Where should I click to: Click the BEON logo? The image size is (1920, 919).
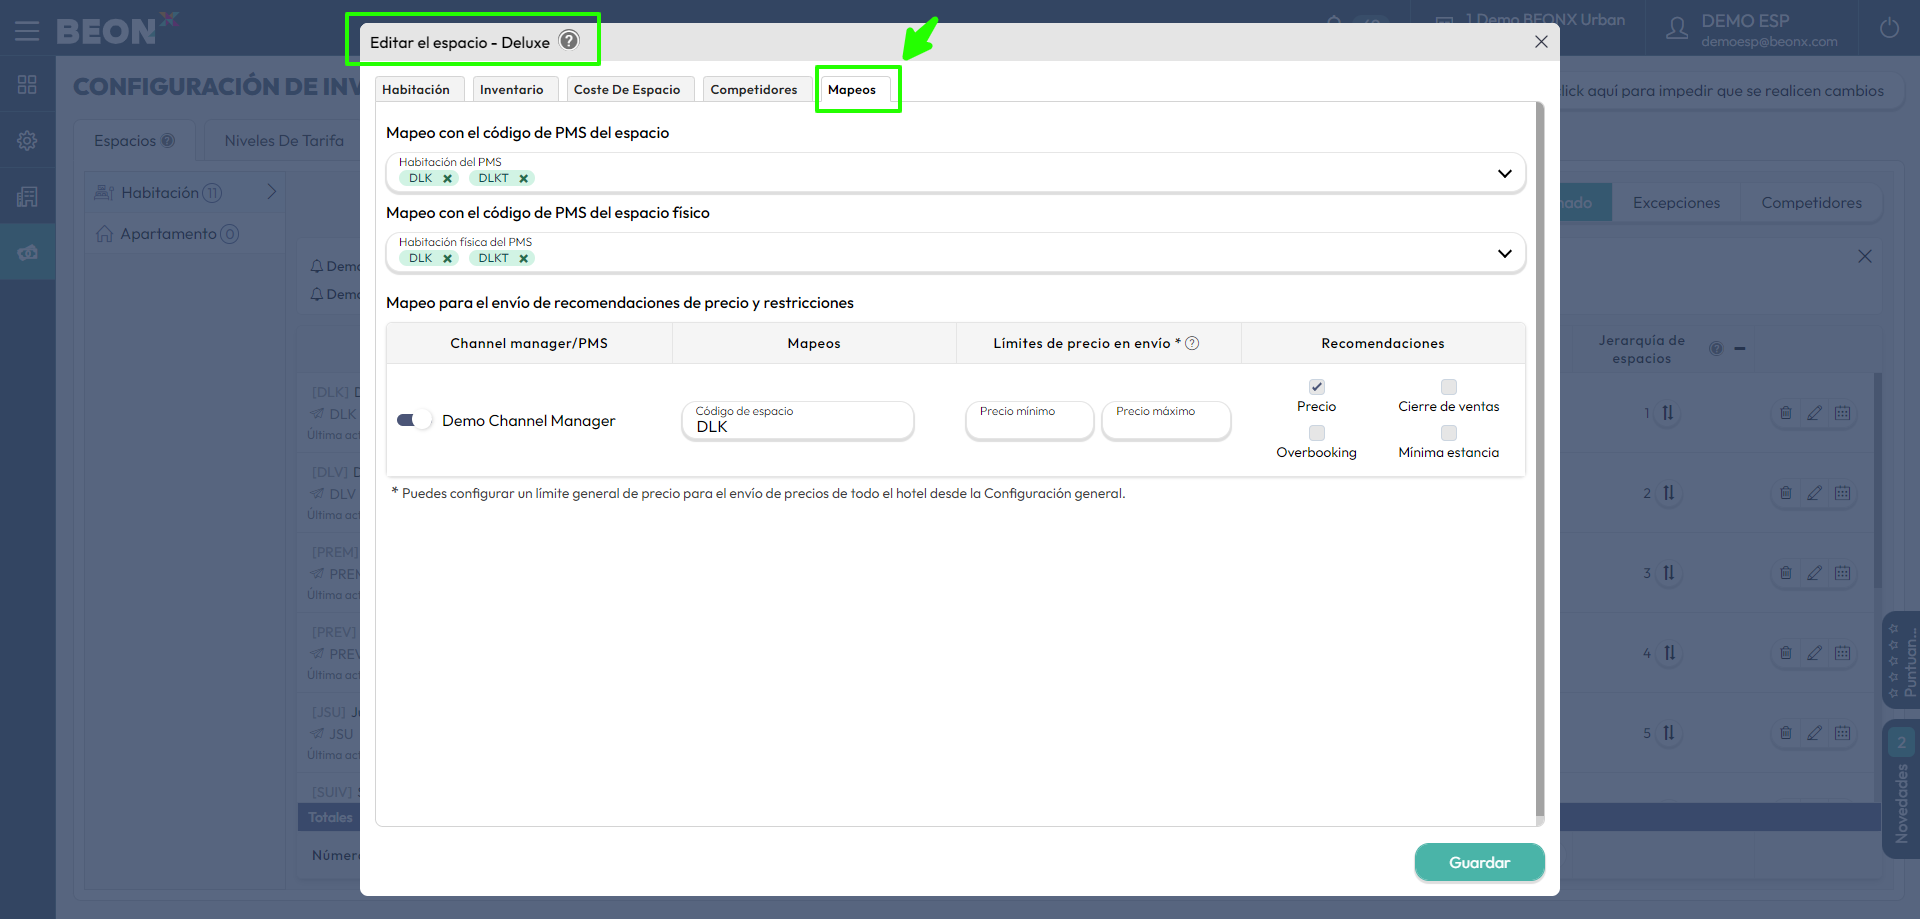pyautogui.click(x=115, y=29)
